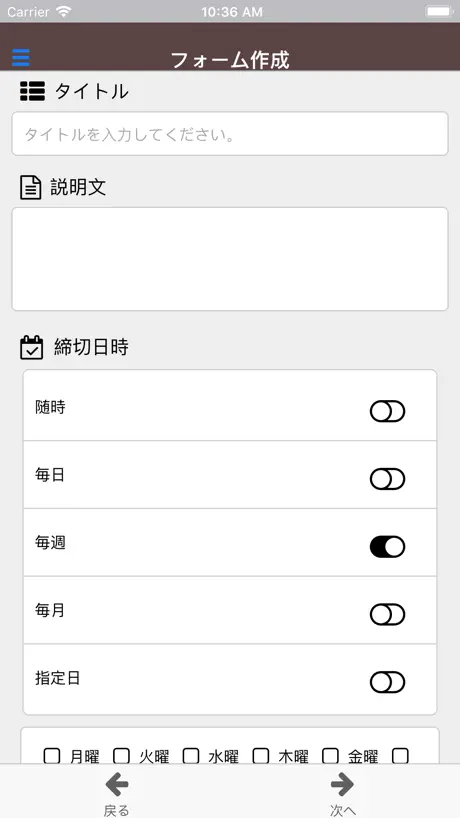This screenshot has width=460, height=818.
Task: Open the blue hamburger menu
Action: coord(21,57)
